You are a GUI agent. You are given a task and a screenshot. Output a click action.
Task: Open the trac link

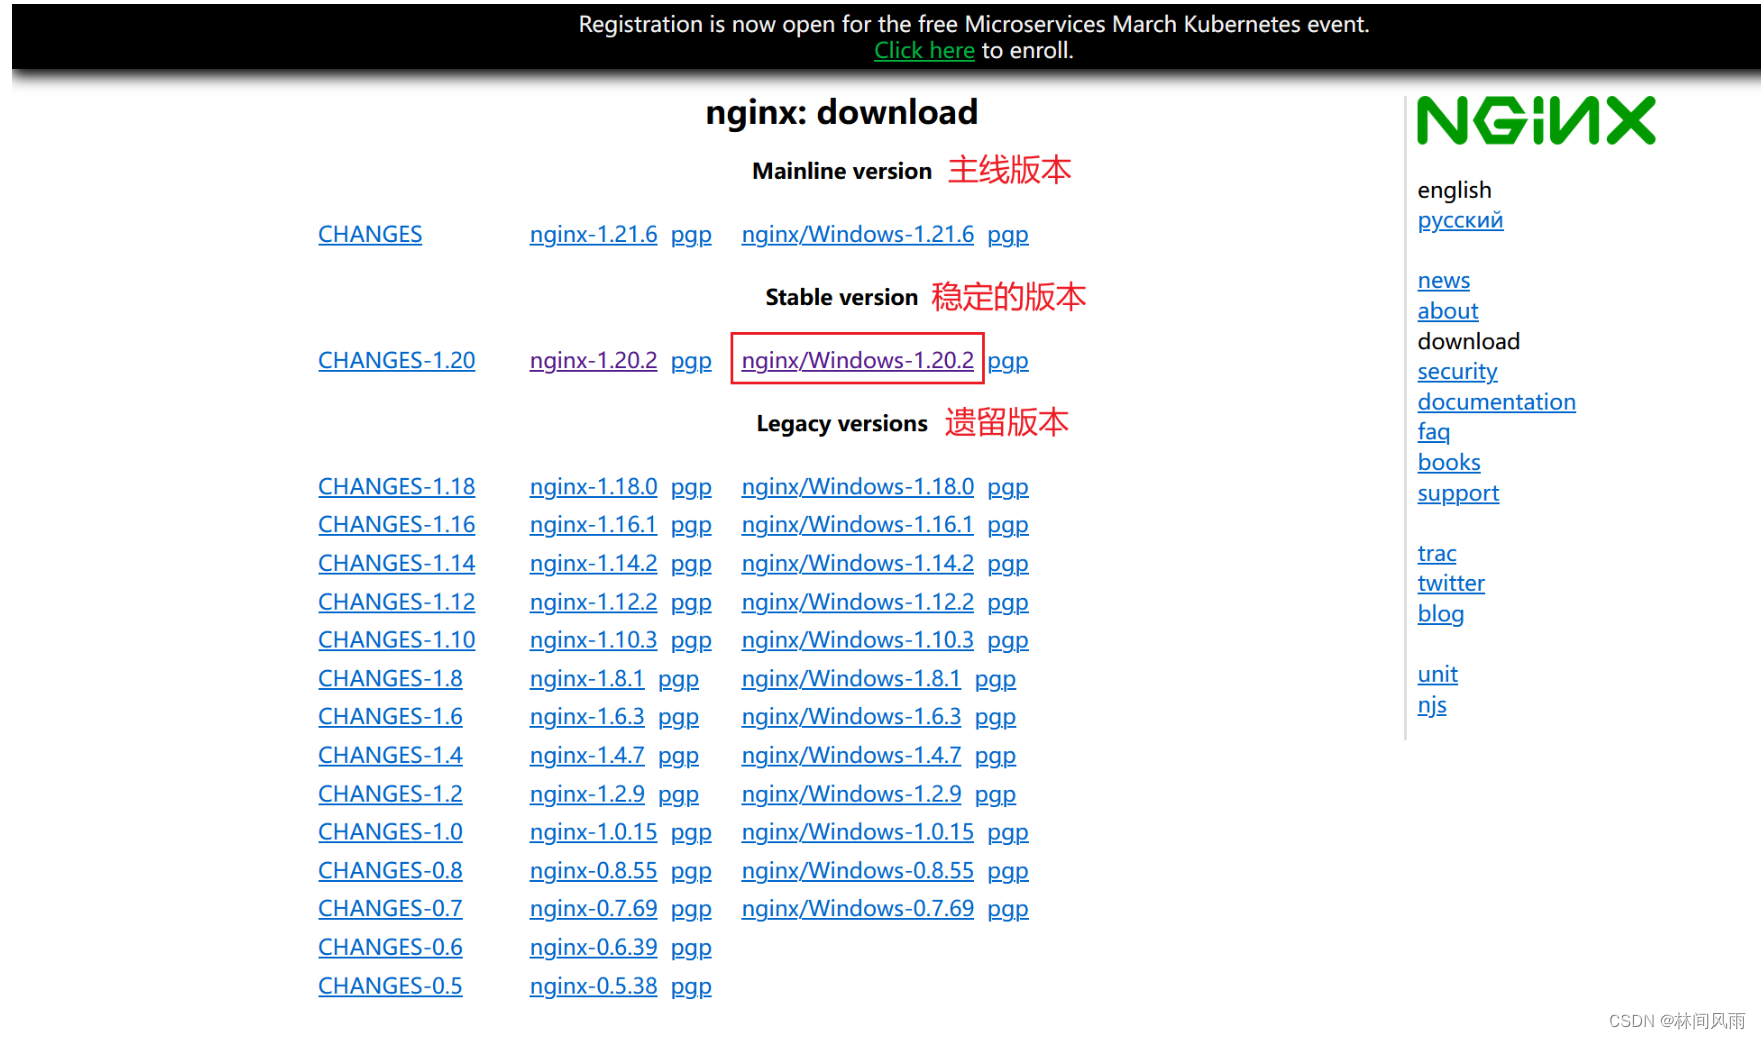click(1436, 554)
